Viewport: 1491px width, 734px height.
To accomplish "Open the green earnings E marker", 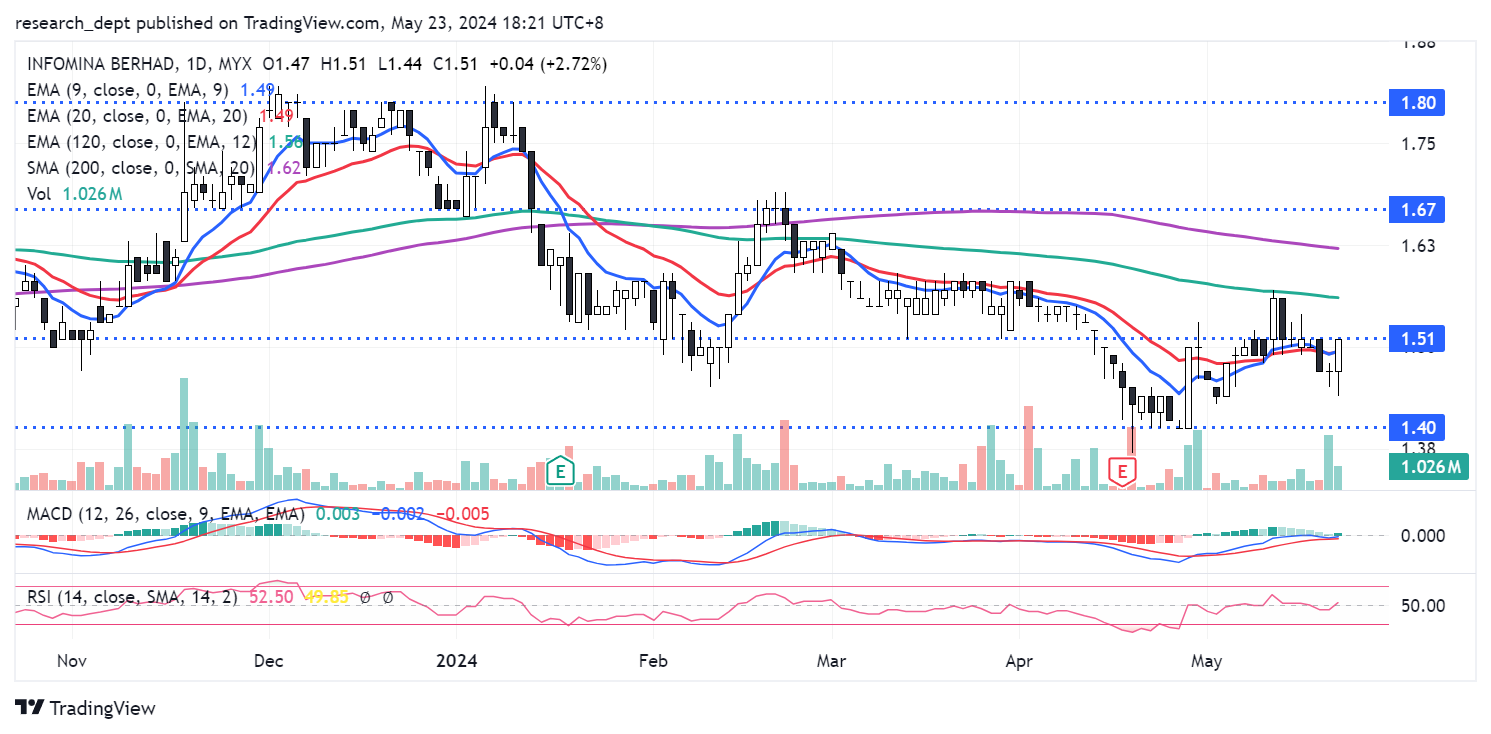I will click(562, 469).
